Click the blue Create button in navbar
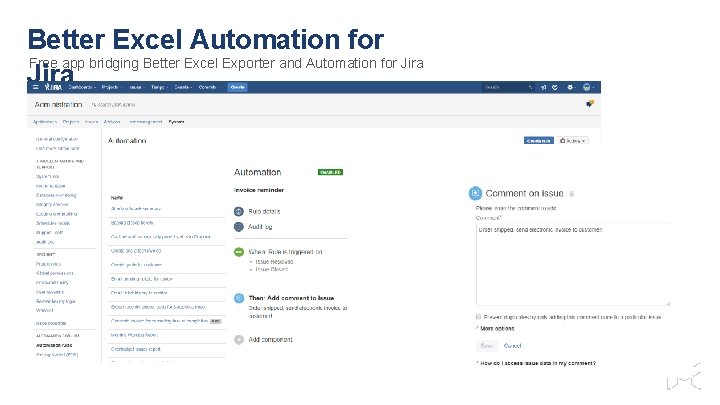This screenshot has height=405, width=720. point(237,87)
